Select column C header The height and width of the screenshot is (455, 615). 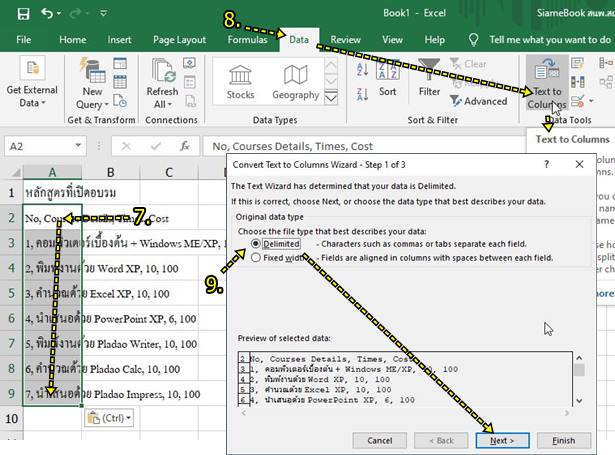point(169,172)
